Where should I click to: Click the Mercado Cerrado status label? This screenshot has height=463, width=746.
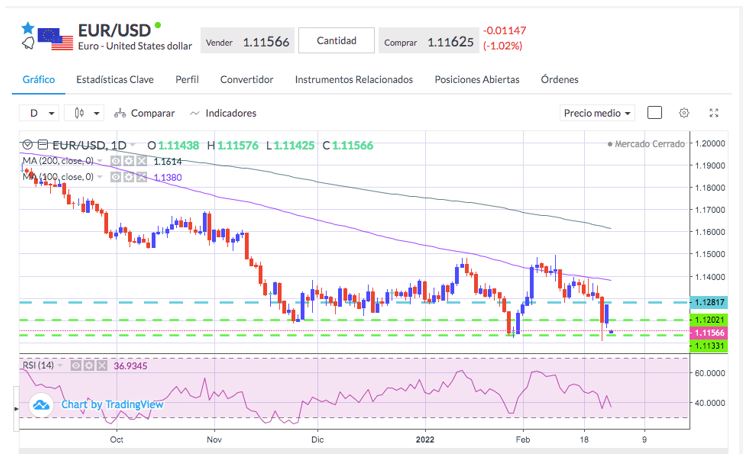pyautogui.click(x=646, y=144)
